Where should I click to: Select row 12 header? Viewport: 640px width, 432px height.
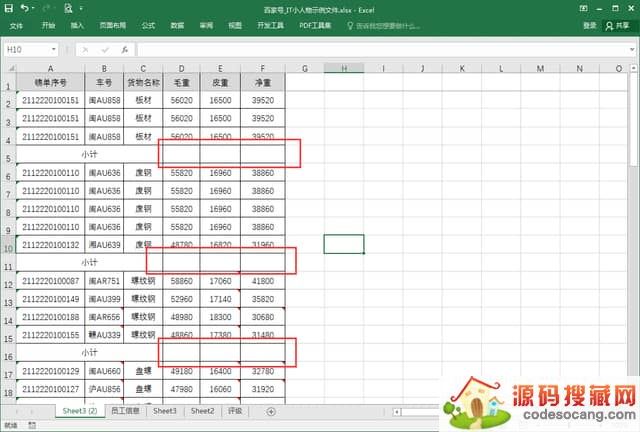8,281
